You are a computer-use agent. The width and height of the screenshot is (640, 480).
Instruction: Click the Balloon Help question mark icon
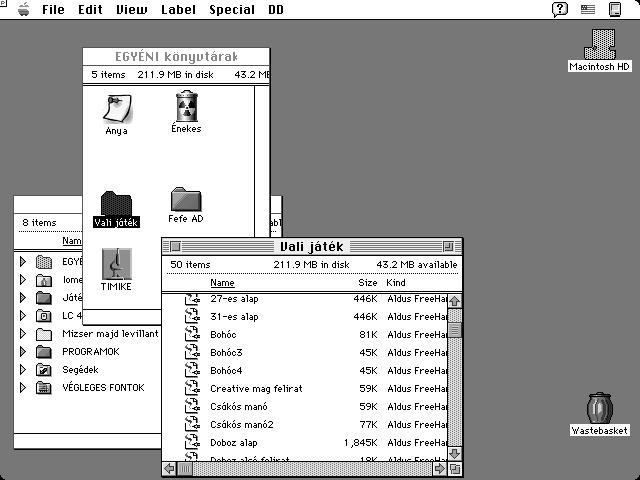[560, 9]
